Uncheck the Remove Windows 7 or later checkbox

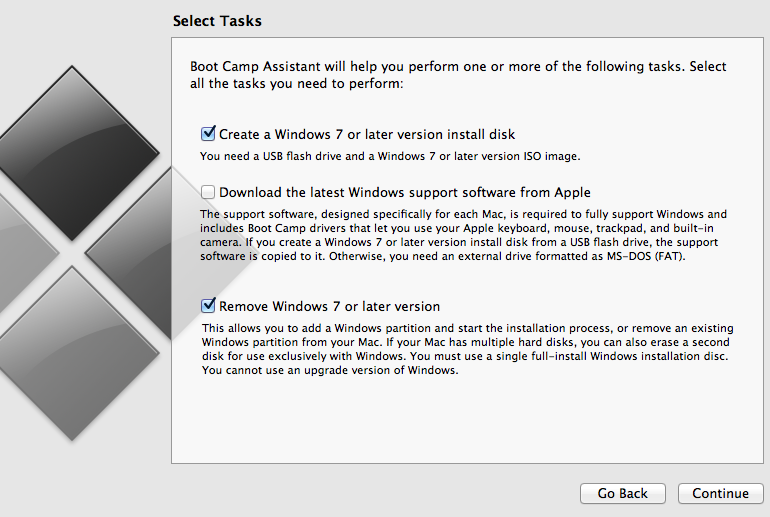tap(208, 305)
